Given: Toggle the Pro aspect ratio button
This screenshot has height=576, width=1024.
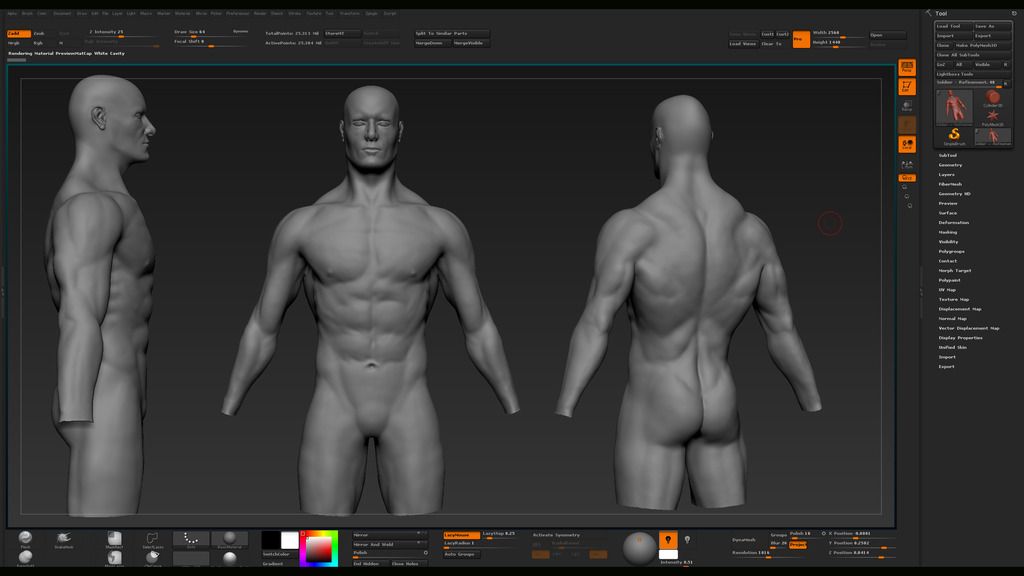Looking at the screenshot, I should point(801,40).
